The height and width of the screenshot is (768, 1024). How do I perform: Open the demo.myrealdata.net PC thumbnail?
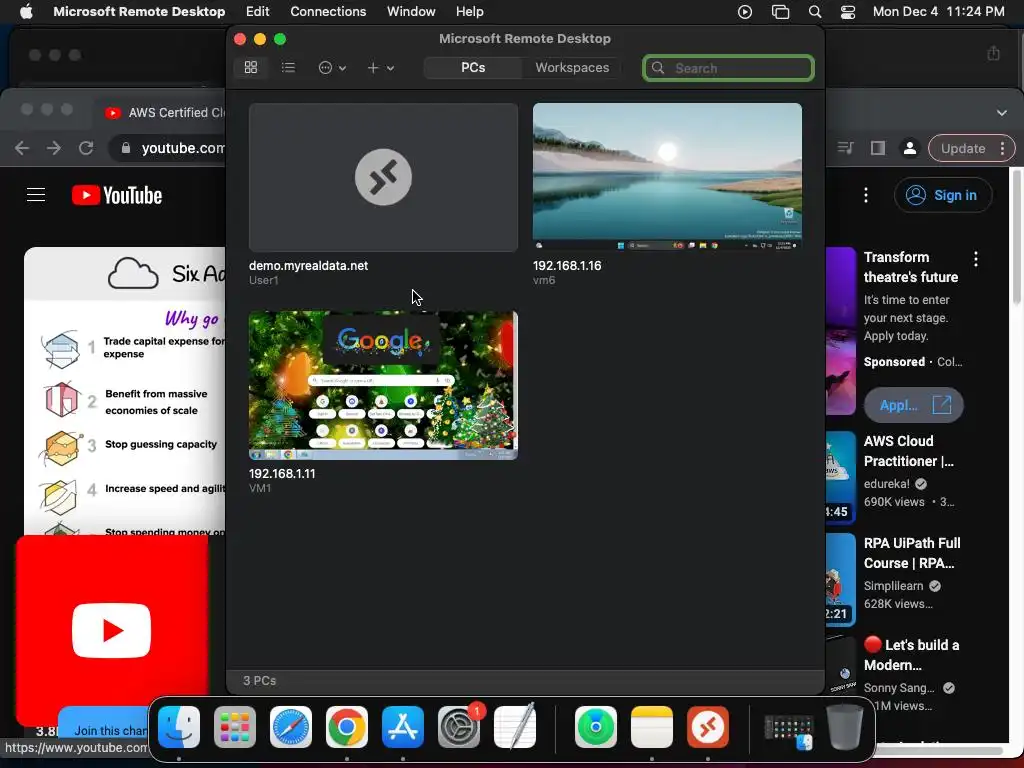point(383,177)
